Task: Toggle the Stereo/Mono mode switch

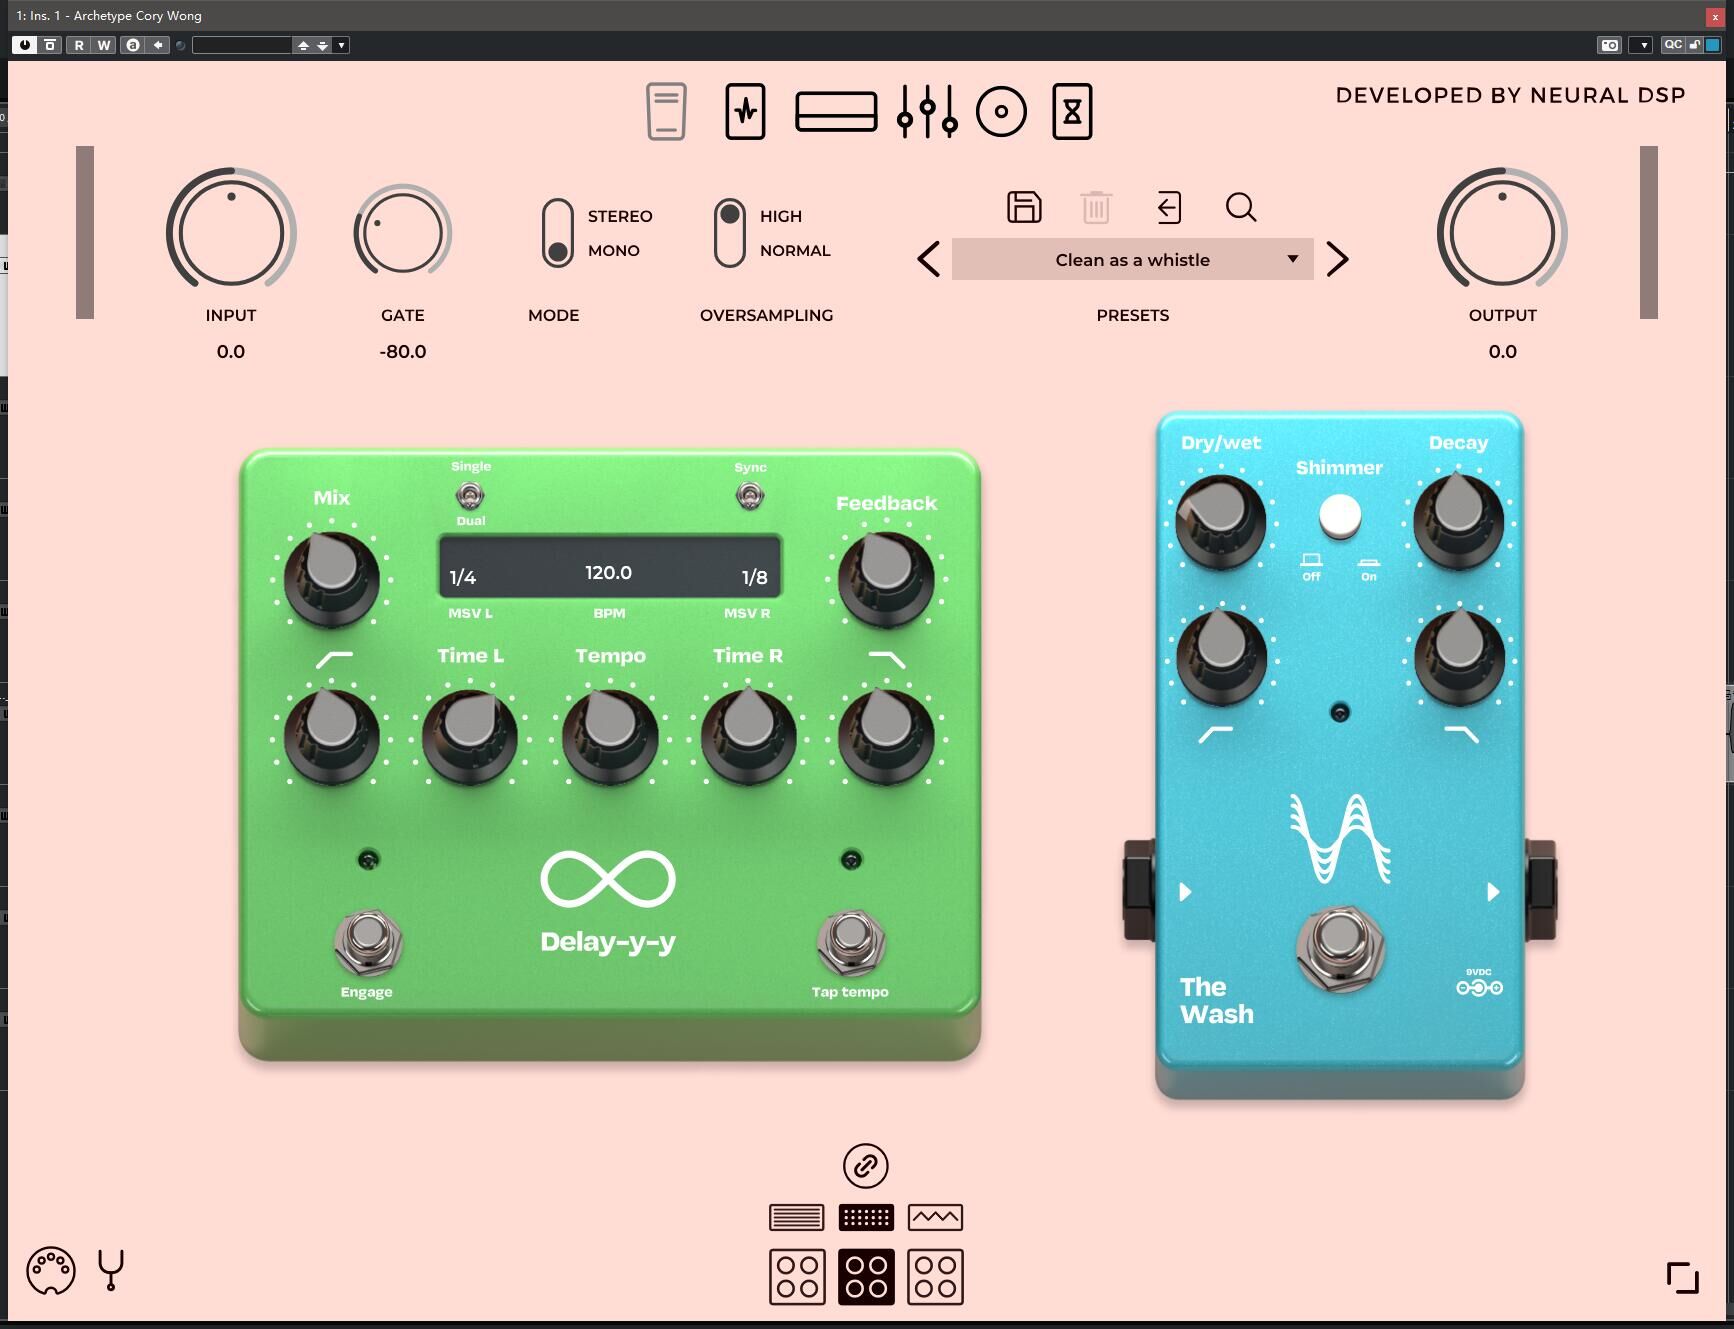Action: pos(558,233)
